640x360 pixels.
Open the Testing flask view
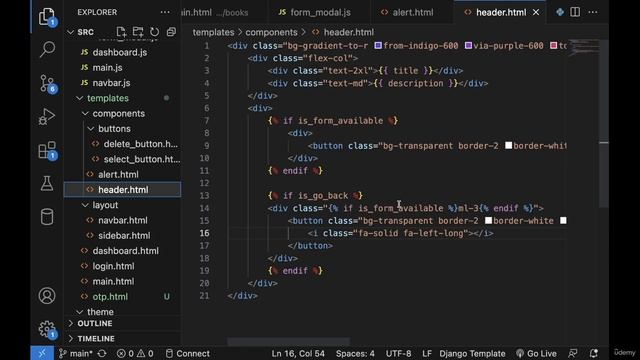(47, 184)
